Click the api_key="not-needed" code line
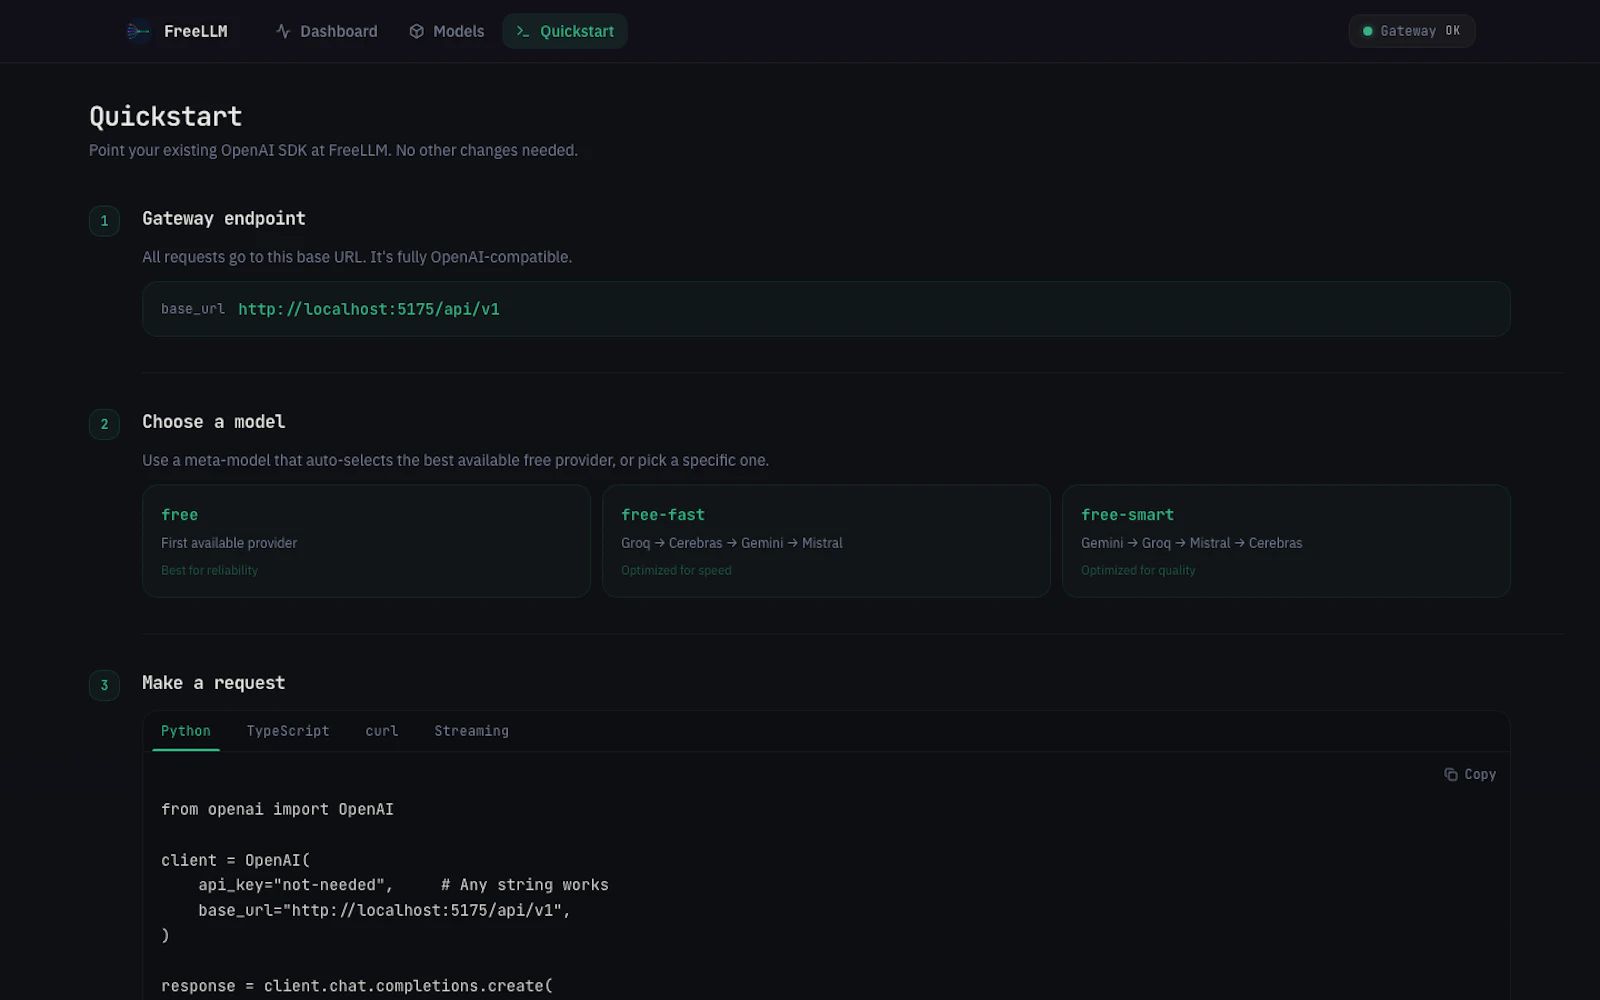 (403, 885)
